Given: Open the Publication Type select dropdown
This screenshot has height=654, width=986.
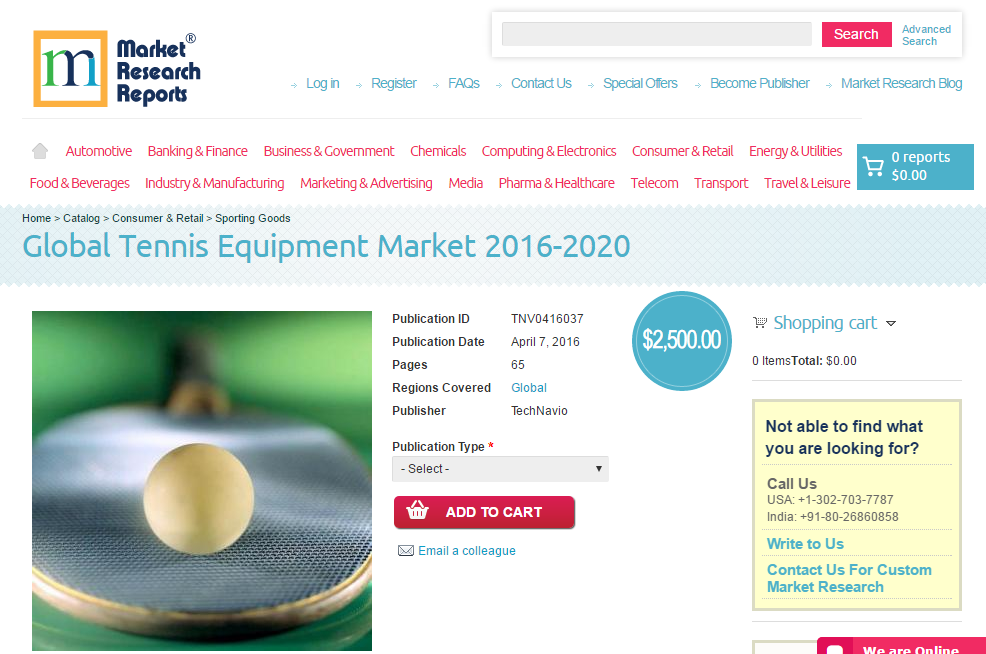Looking at the screenshot, I should (x=500, y=469).
